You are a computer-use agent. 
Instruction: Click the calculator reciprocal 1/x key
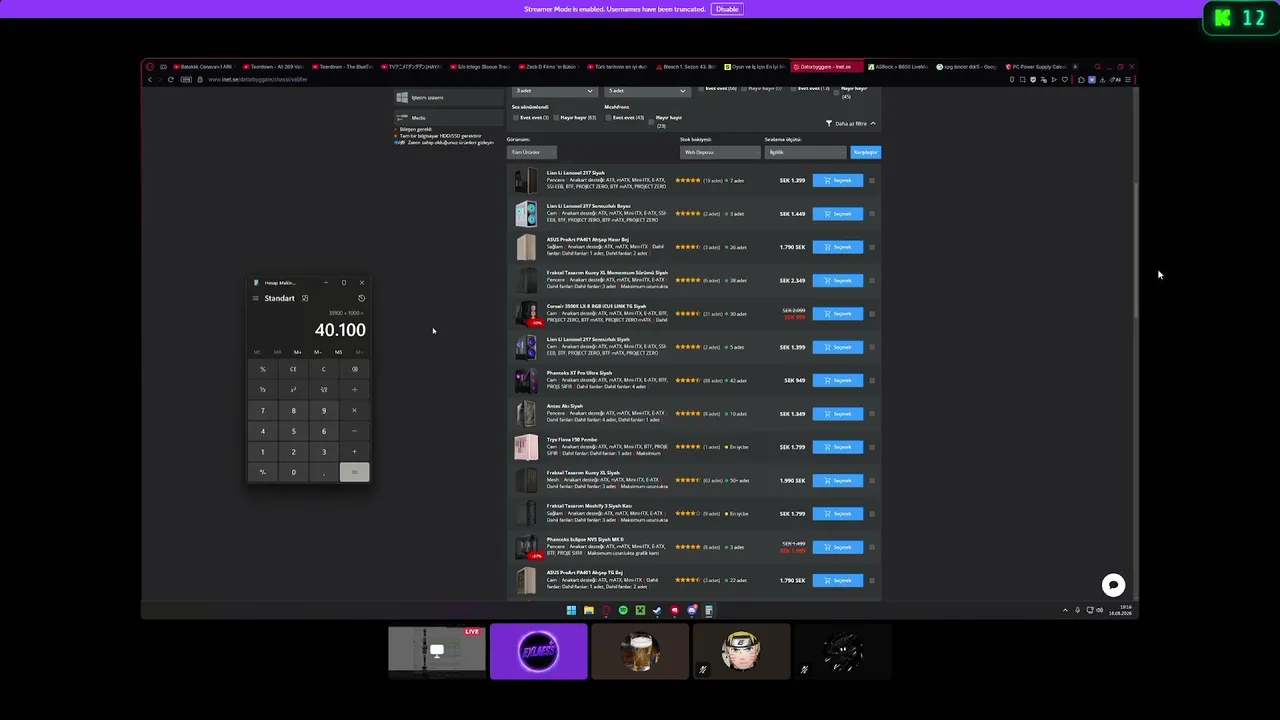point(263,390)
